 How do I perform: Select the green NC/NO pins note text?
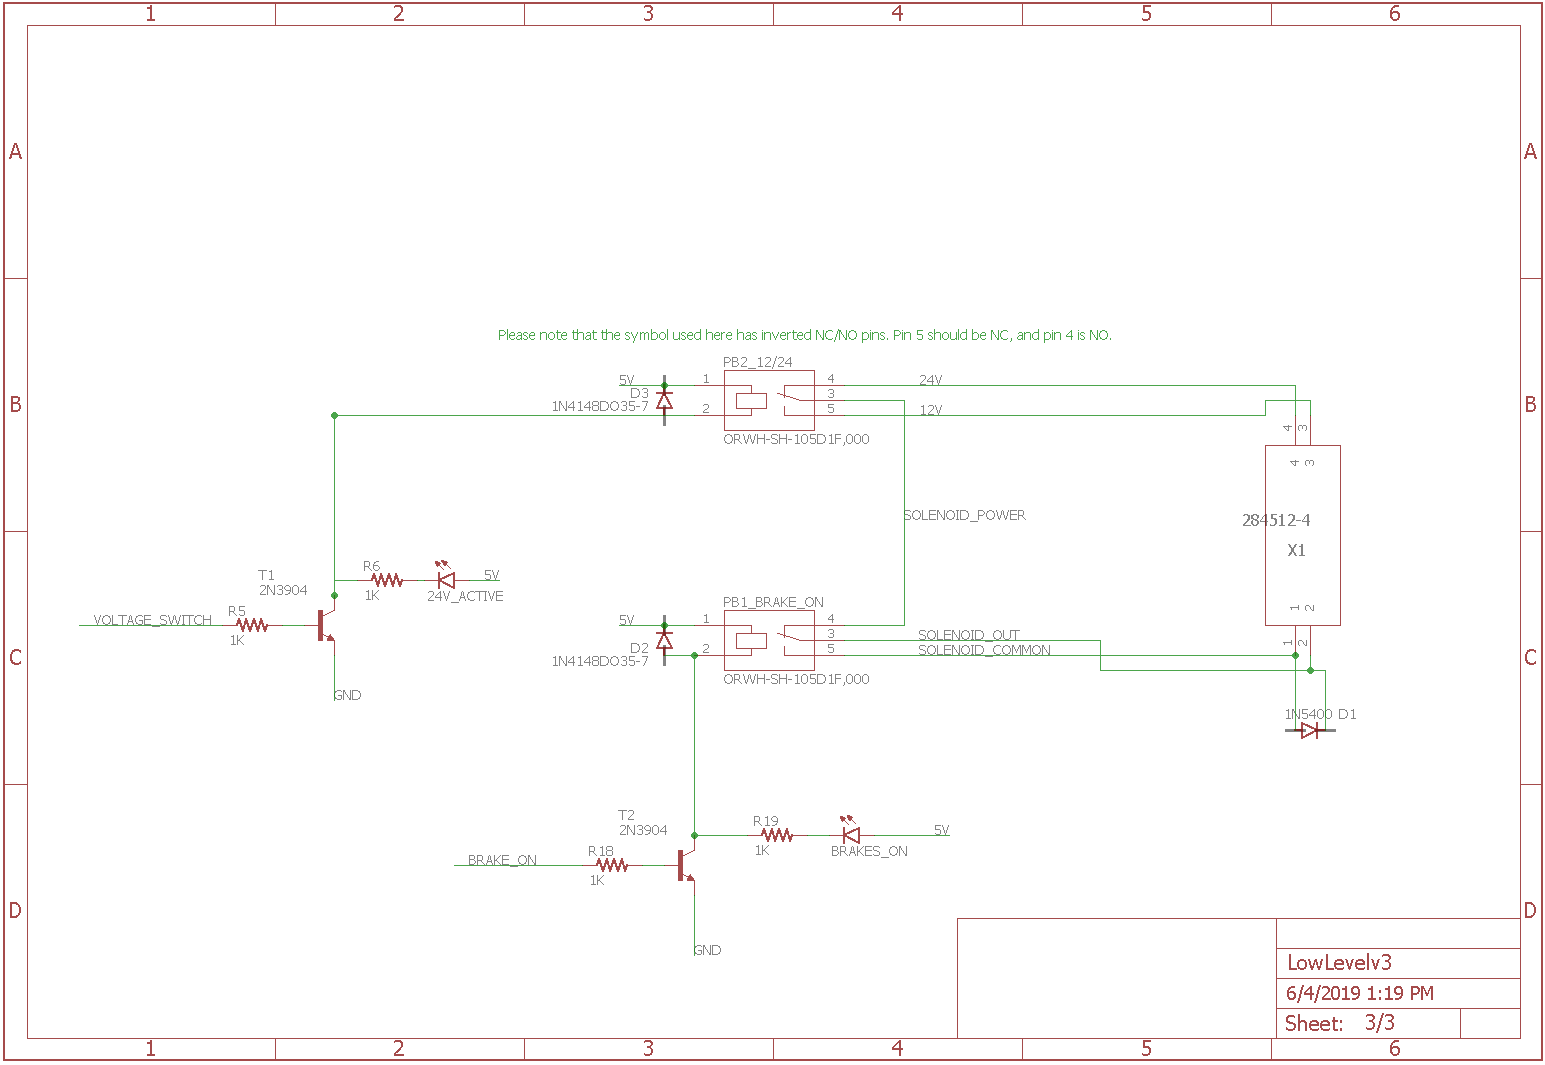[805, 335]
